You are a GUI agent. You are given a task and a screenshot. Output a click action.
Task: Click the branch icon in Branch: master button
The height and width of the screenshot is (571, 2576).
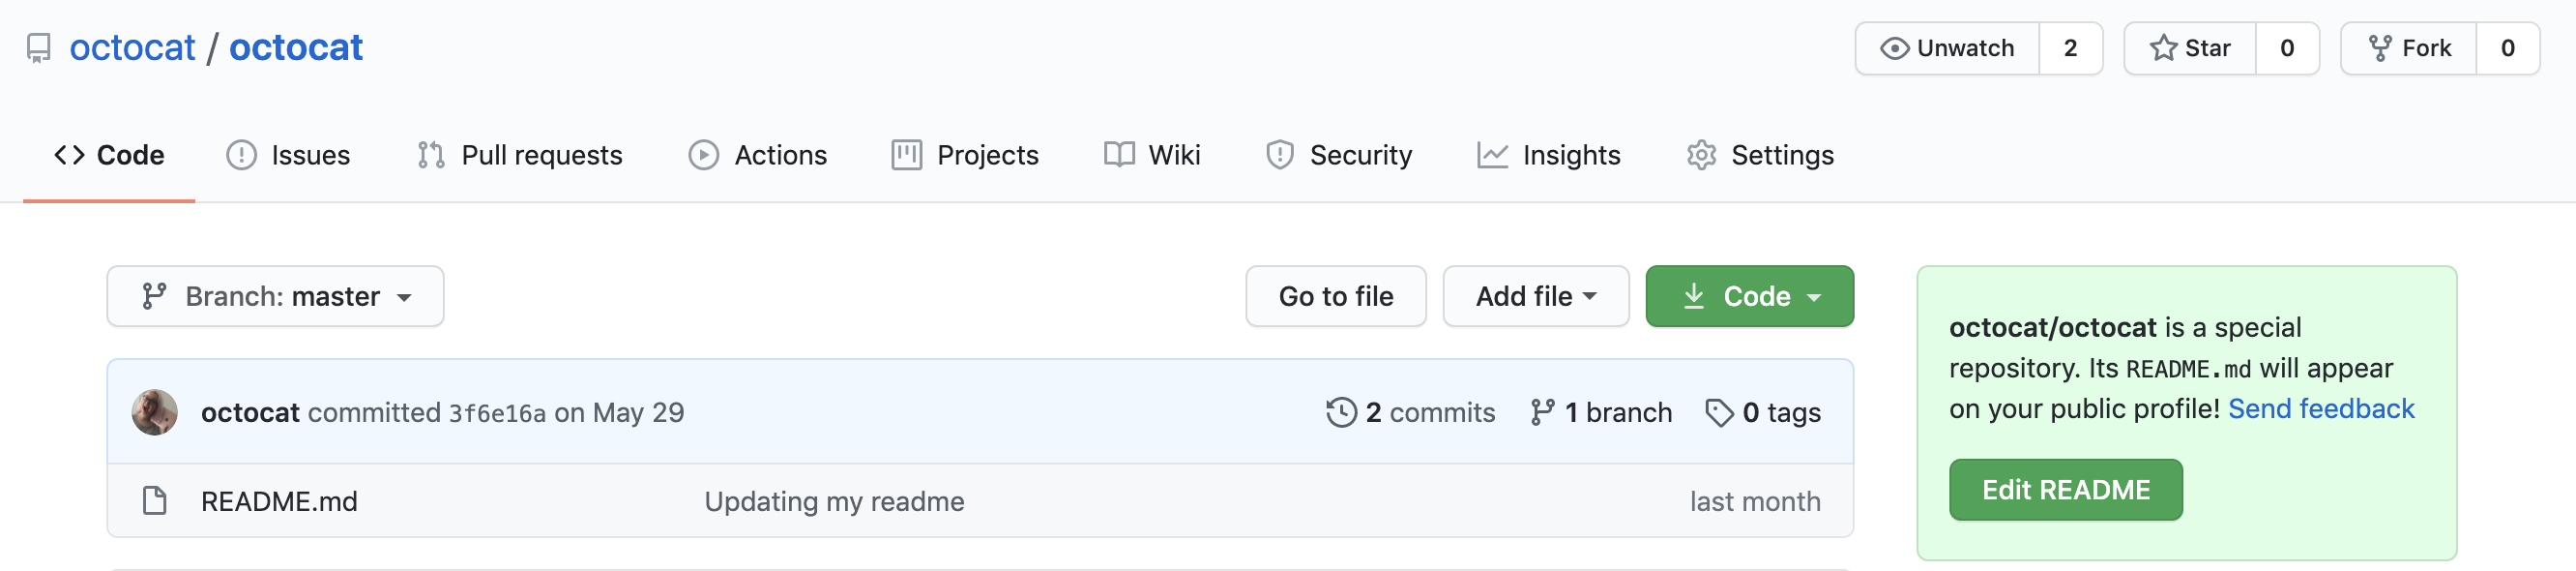(x=155, y=296)
